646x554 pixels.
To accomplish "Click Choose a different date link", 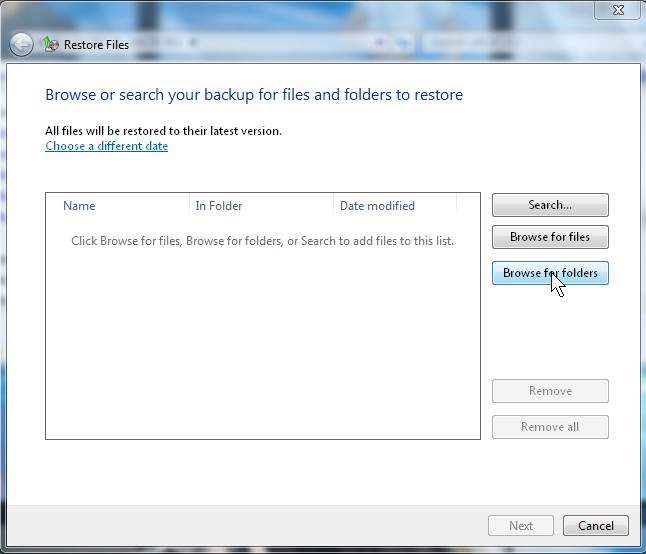I will pyautogui.click(x=107, y=146).
